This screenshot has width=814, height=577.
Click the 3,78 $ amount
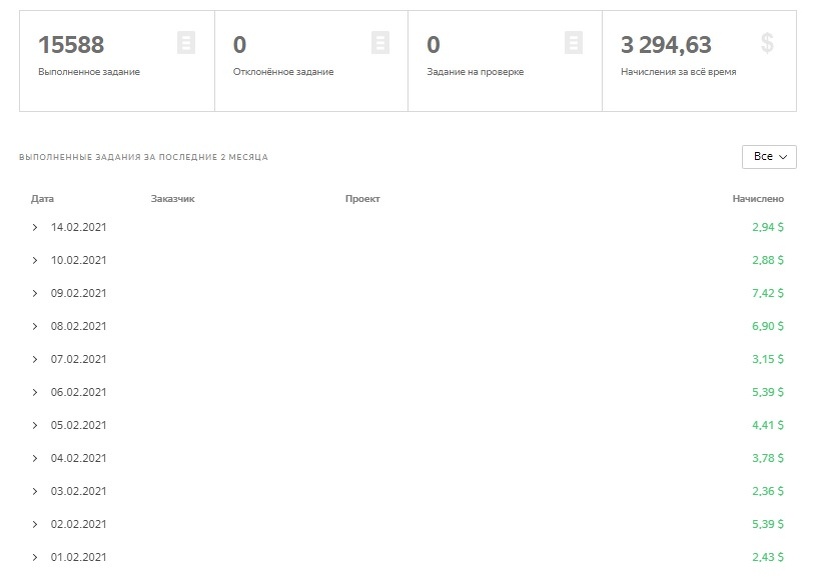tap(768, 458)
